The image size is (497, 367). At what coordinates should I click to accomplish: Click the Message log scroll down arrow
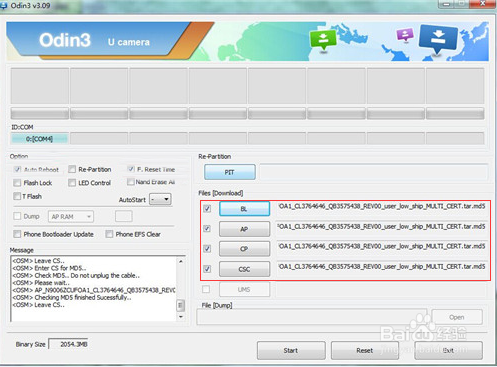pos(181,316)
